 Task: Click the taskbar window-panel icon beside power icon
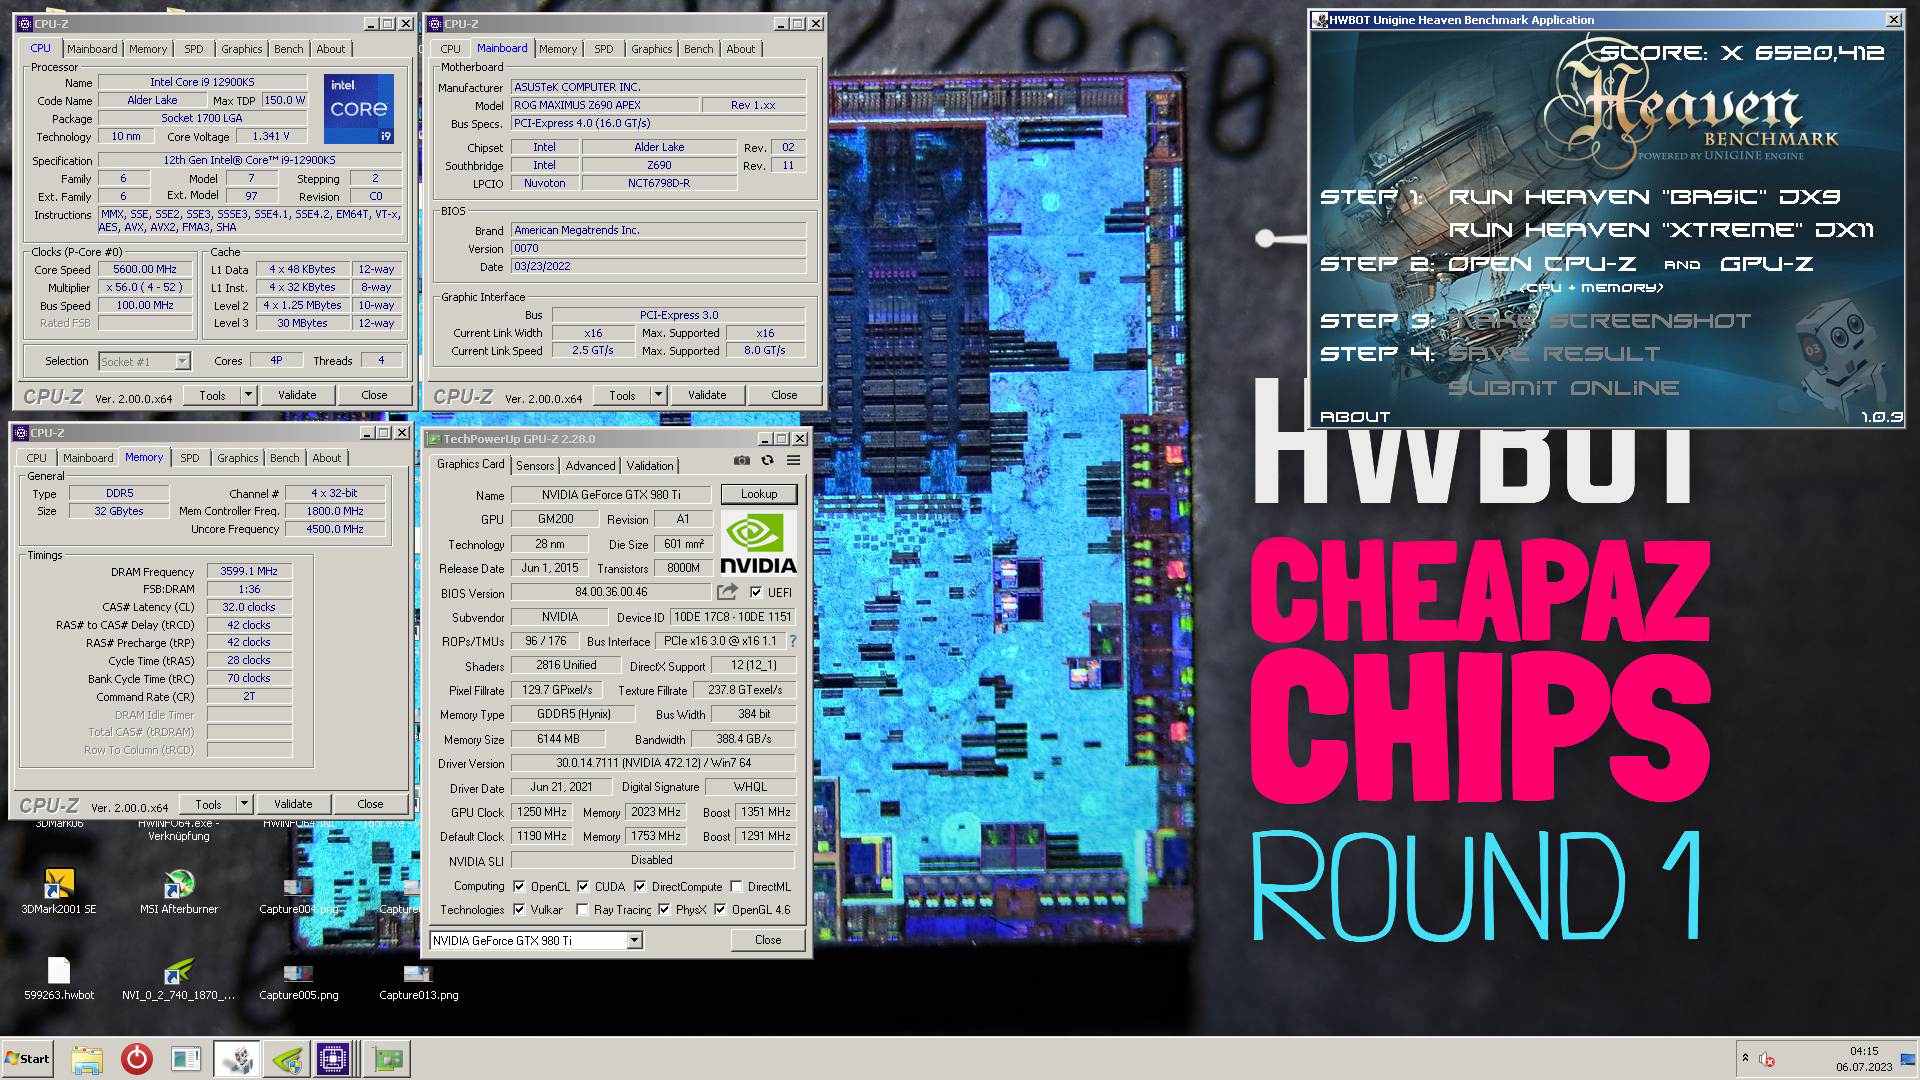pyautogui.click(x=186, y=1059)
